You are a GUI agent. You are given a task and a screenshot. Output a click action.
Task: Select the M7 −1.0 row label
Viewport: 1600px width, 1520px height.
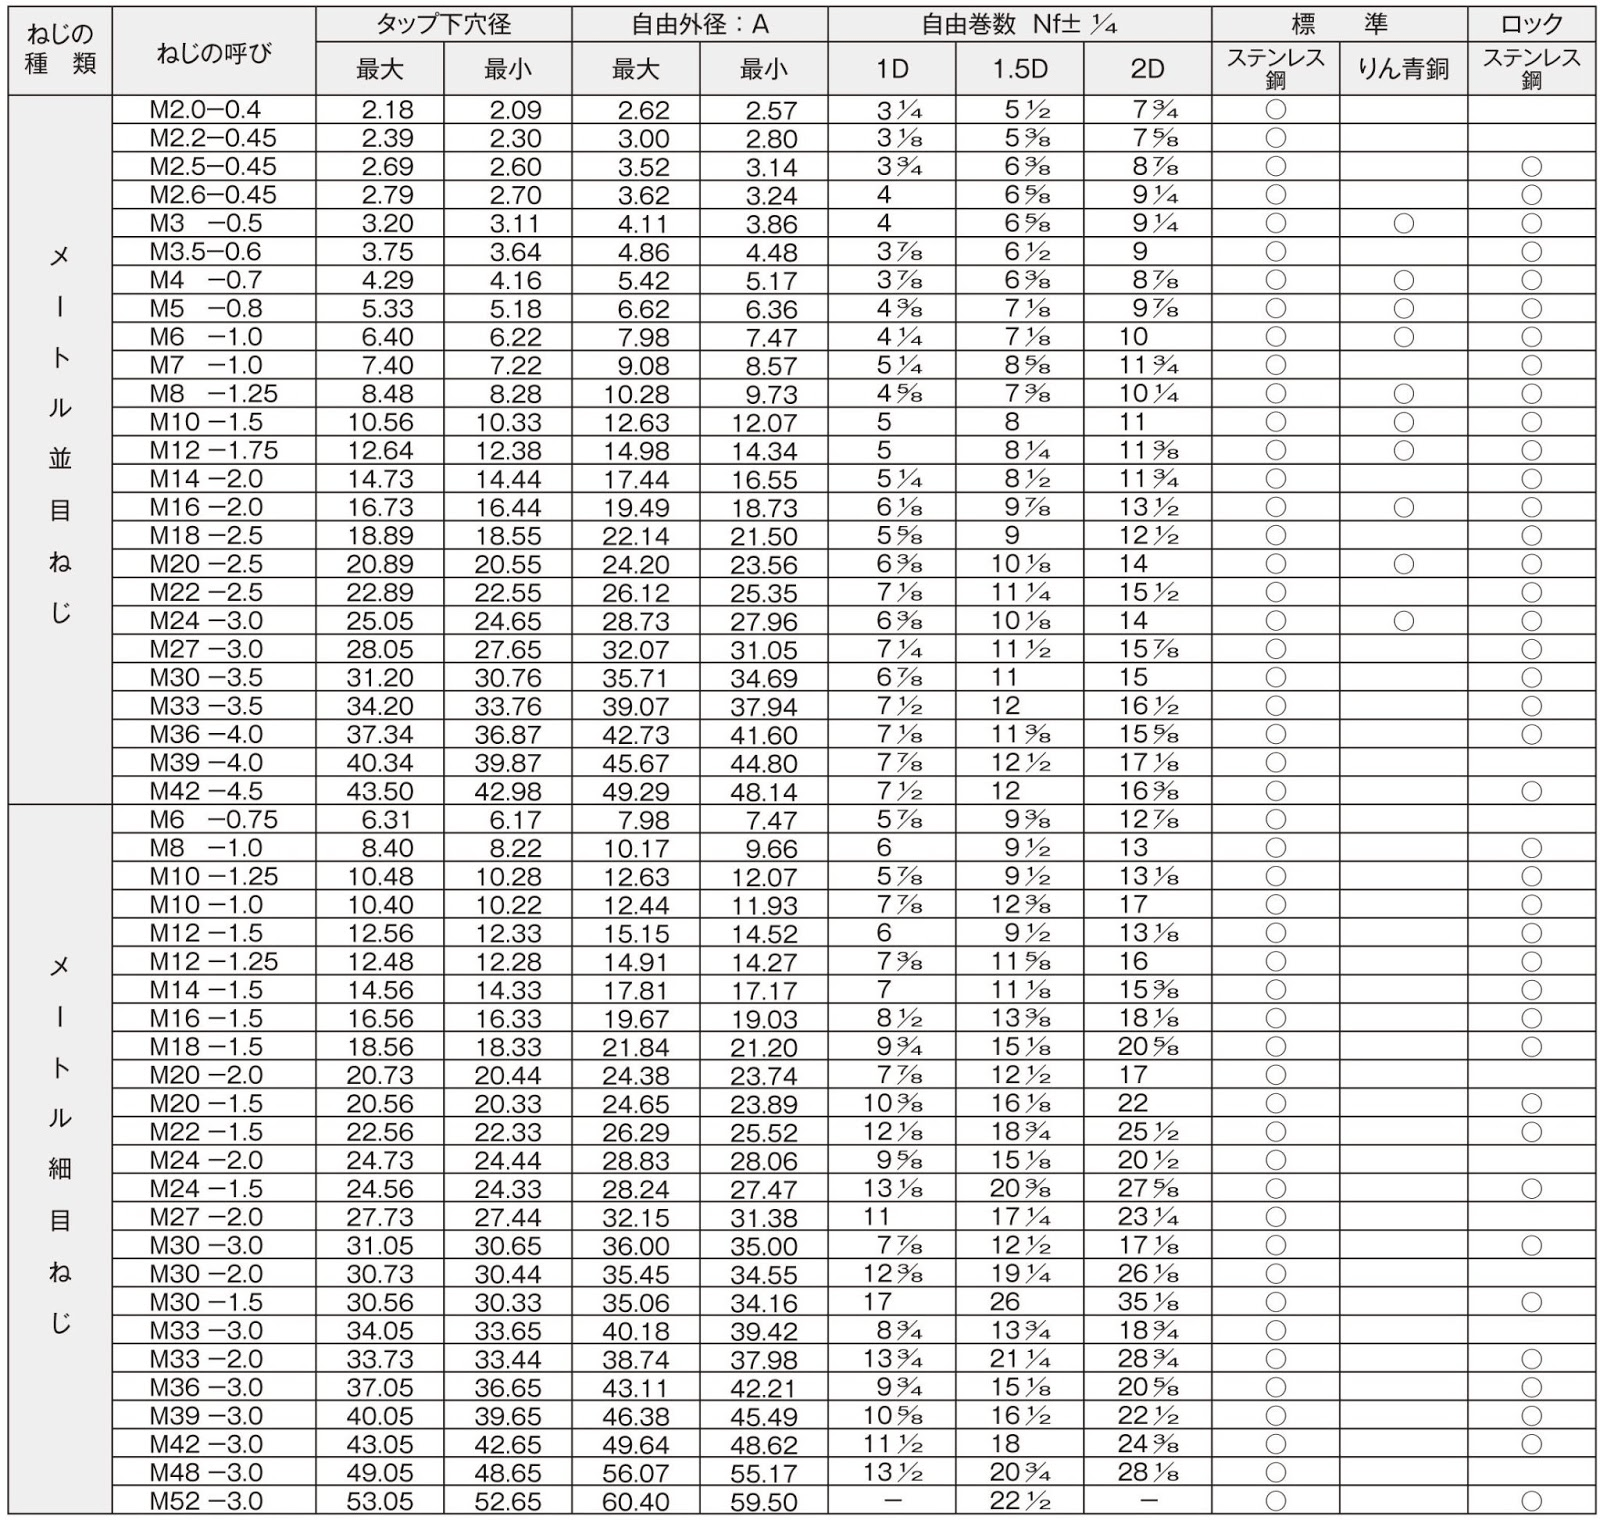tap(205, 366)
